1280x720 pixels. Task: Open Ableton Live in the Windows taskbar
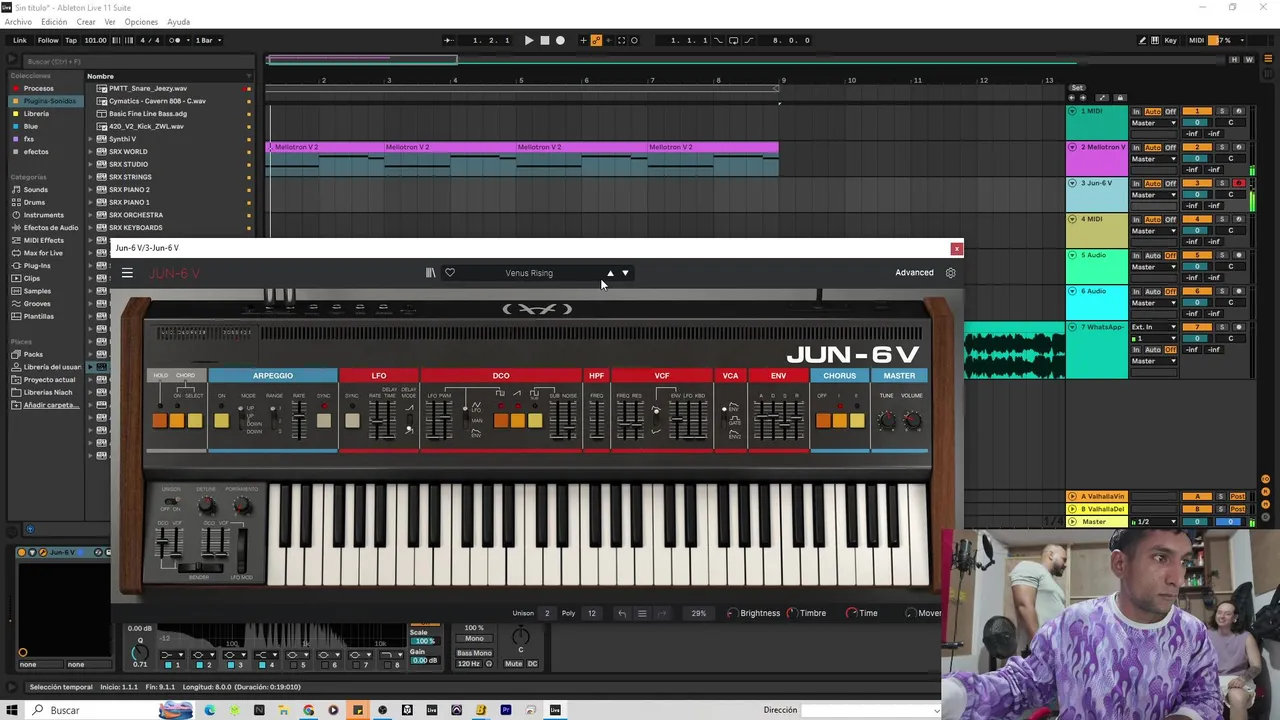pos(555,710)
